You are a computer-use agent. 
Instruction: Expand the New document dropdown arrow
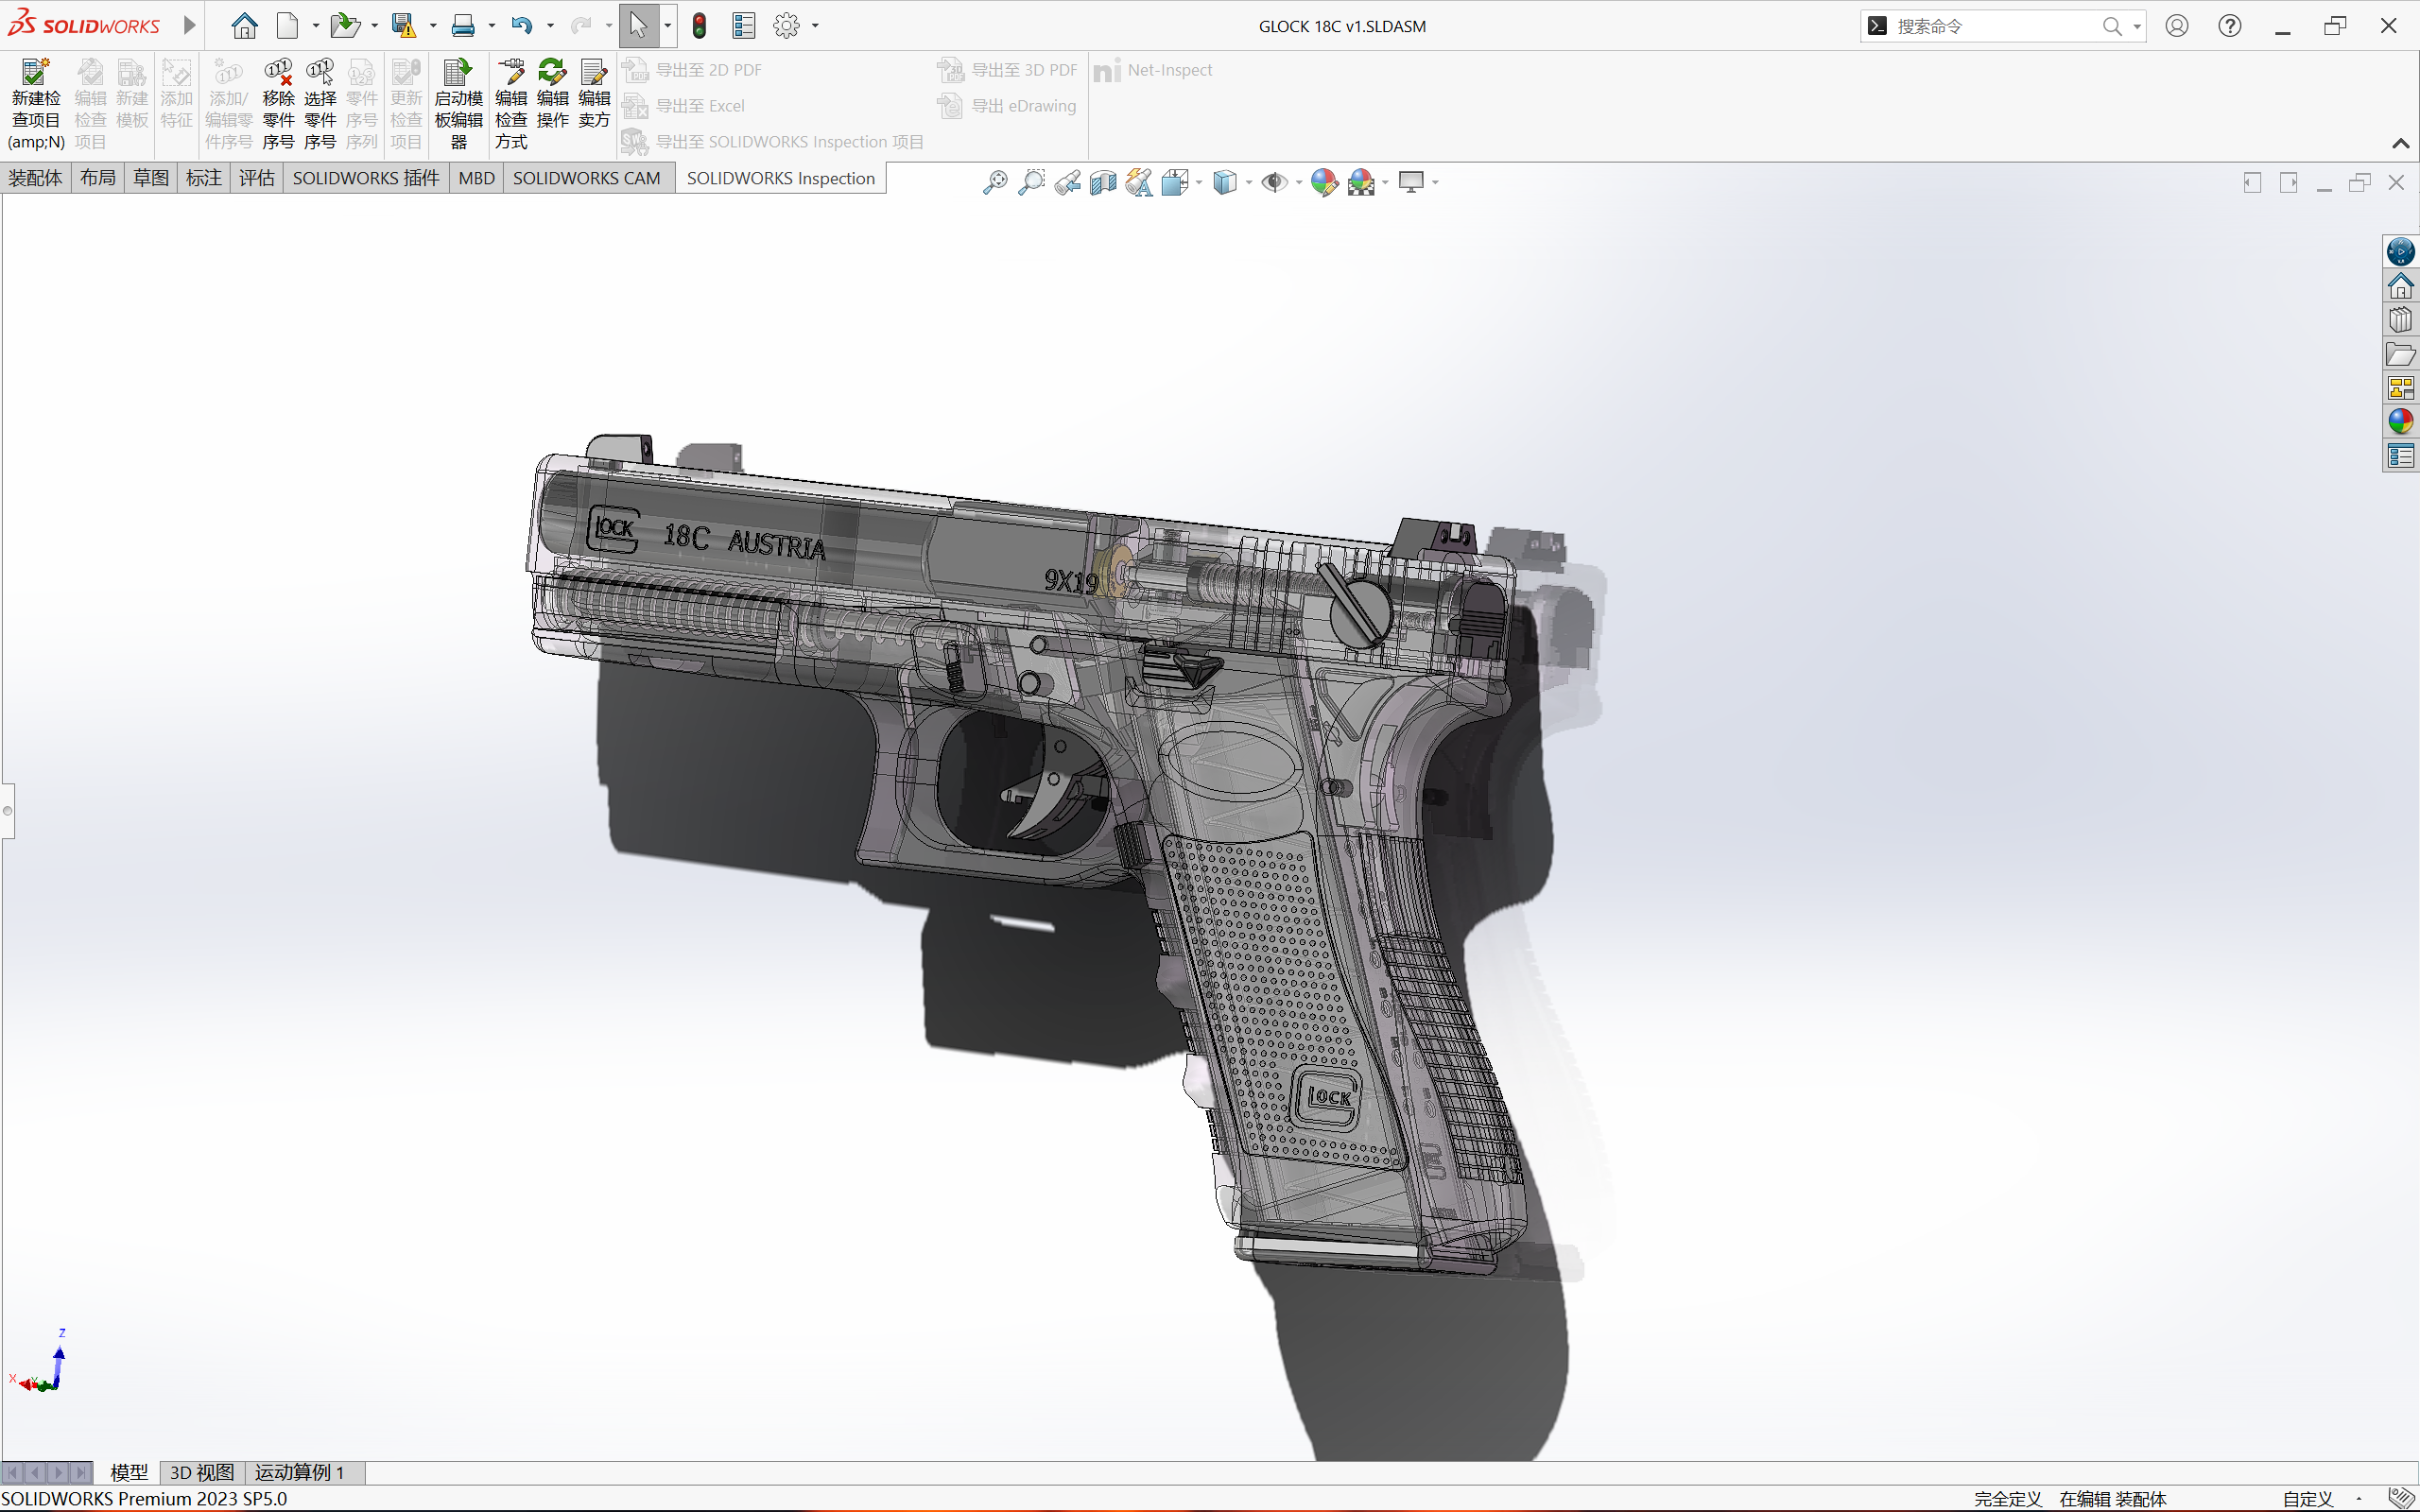point(316,26)
